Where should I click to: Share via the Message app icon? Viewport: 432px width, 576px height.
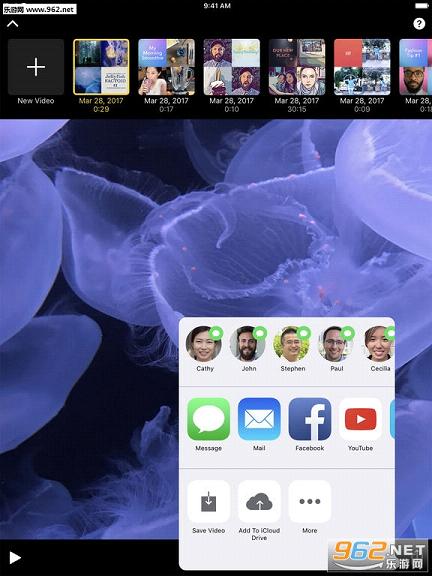coord(209,419)
